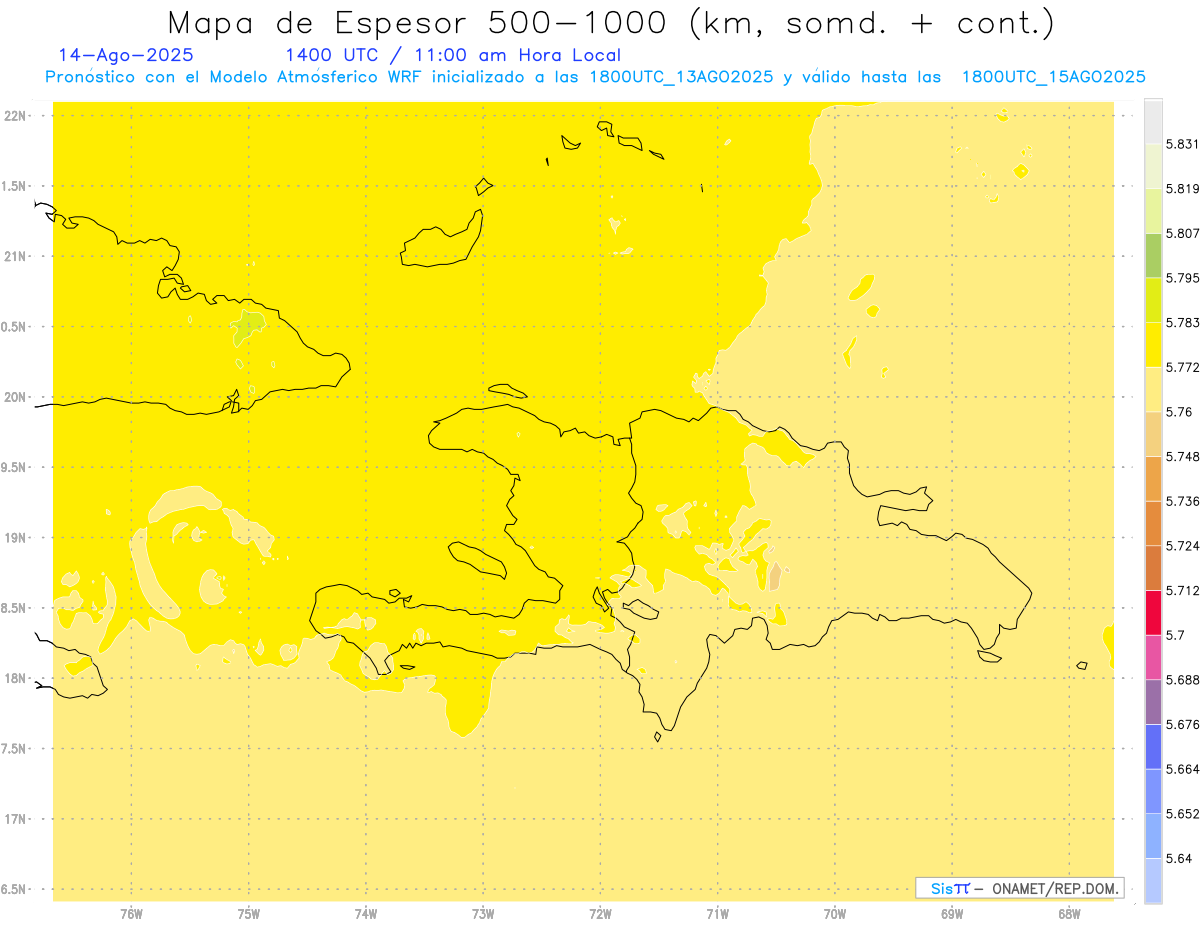
Task: Select the dark orange swatch between 5.712 and 5.724
Action: pyautogui.click(x=1153, y=567)
